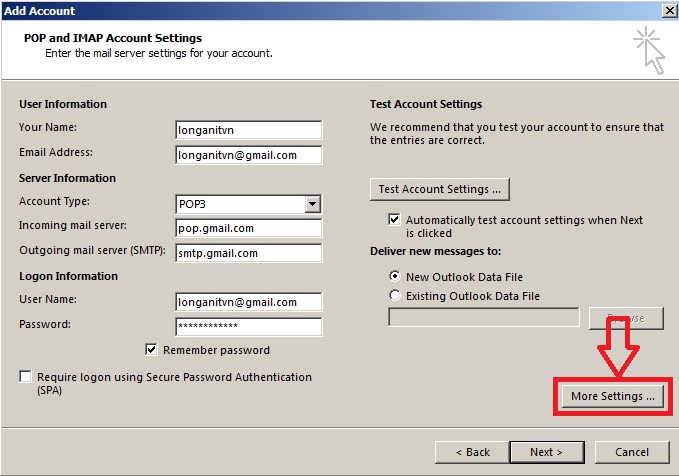This screenshot has height=476, width=679.
Task: Click the 'POP and IMAP Account Settings' title
Action: (x=113, y=38)
